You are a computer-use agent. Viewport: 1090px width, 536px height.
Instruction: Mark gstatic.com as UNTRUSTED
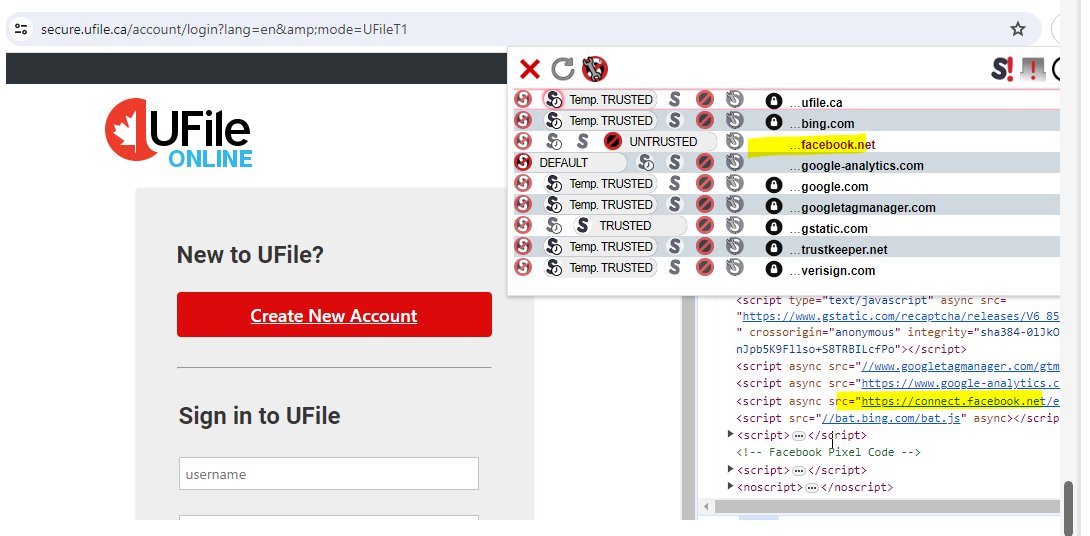pyautogui.click(x=705, y=225)
